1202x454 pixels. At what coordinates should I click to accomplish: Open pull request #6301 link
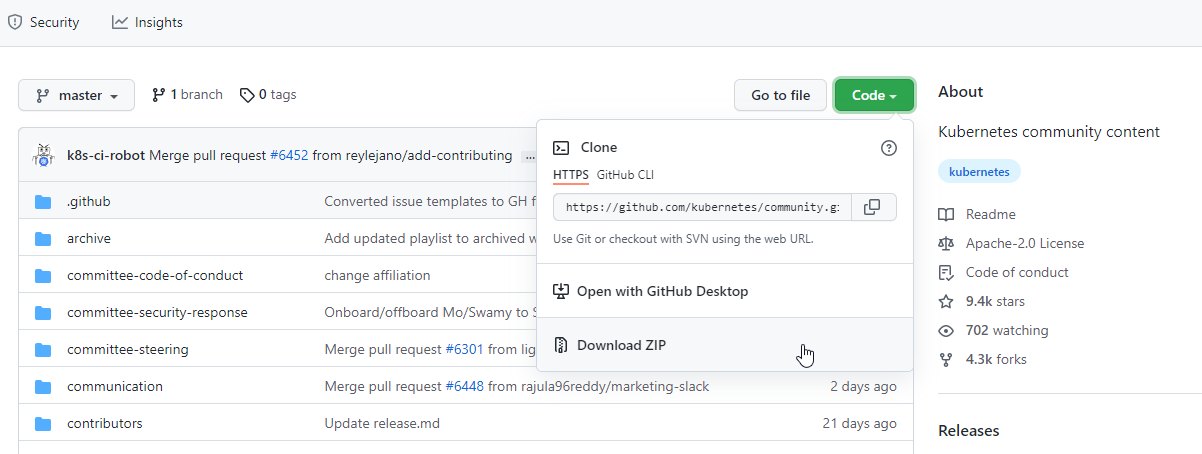464,349
